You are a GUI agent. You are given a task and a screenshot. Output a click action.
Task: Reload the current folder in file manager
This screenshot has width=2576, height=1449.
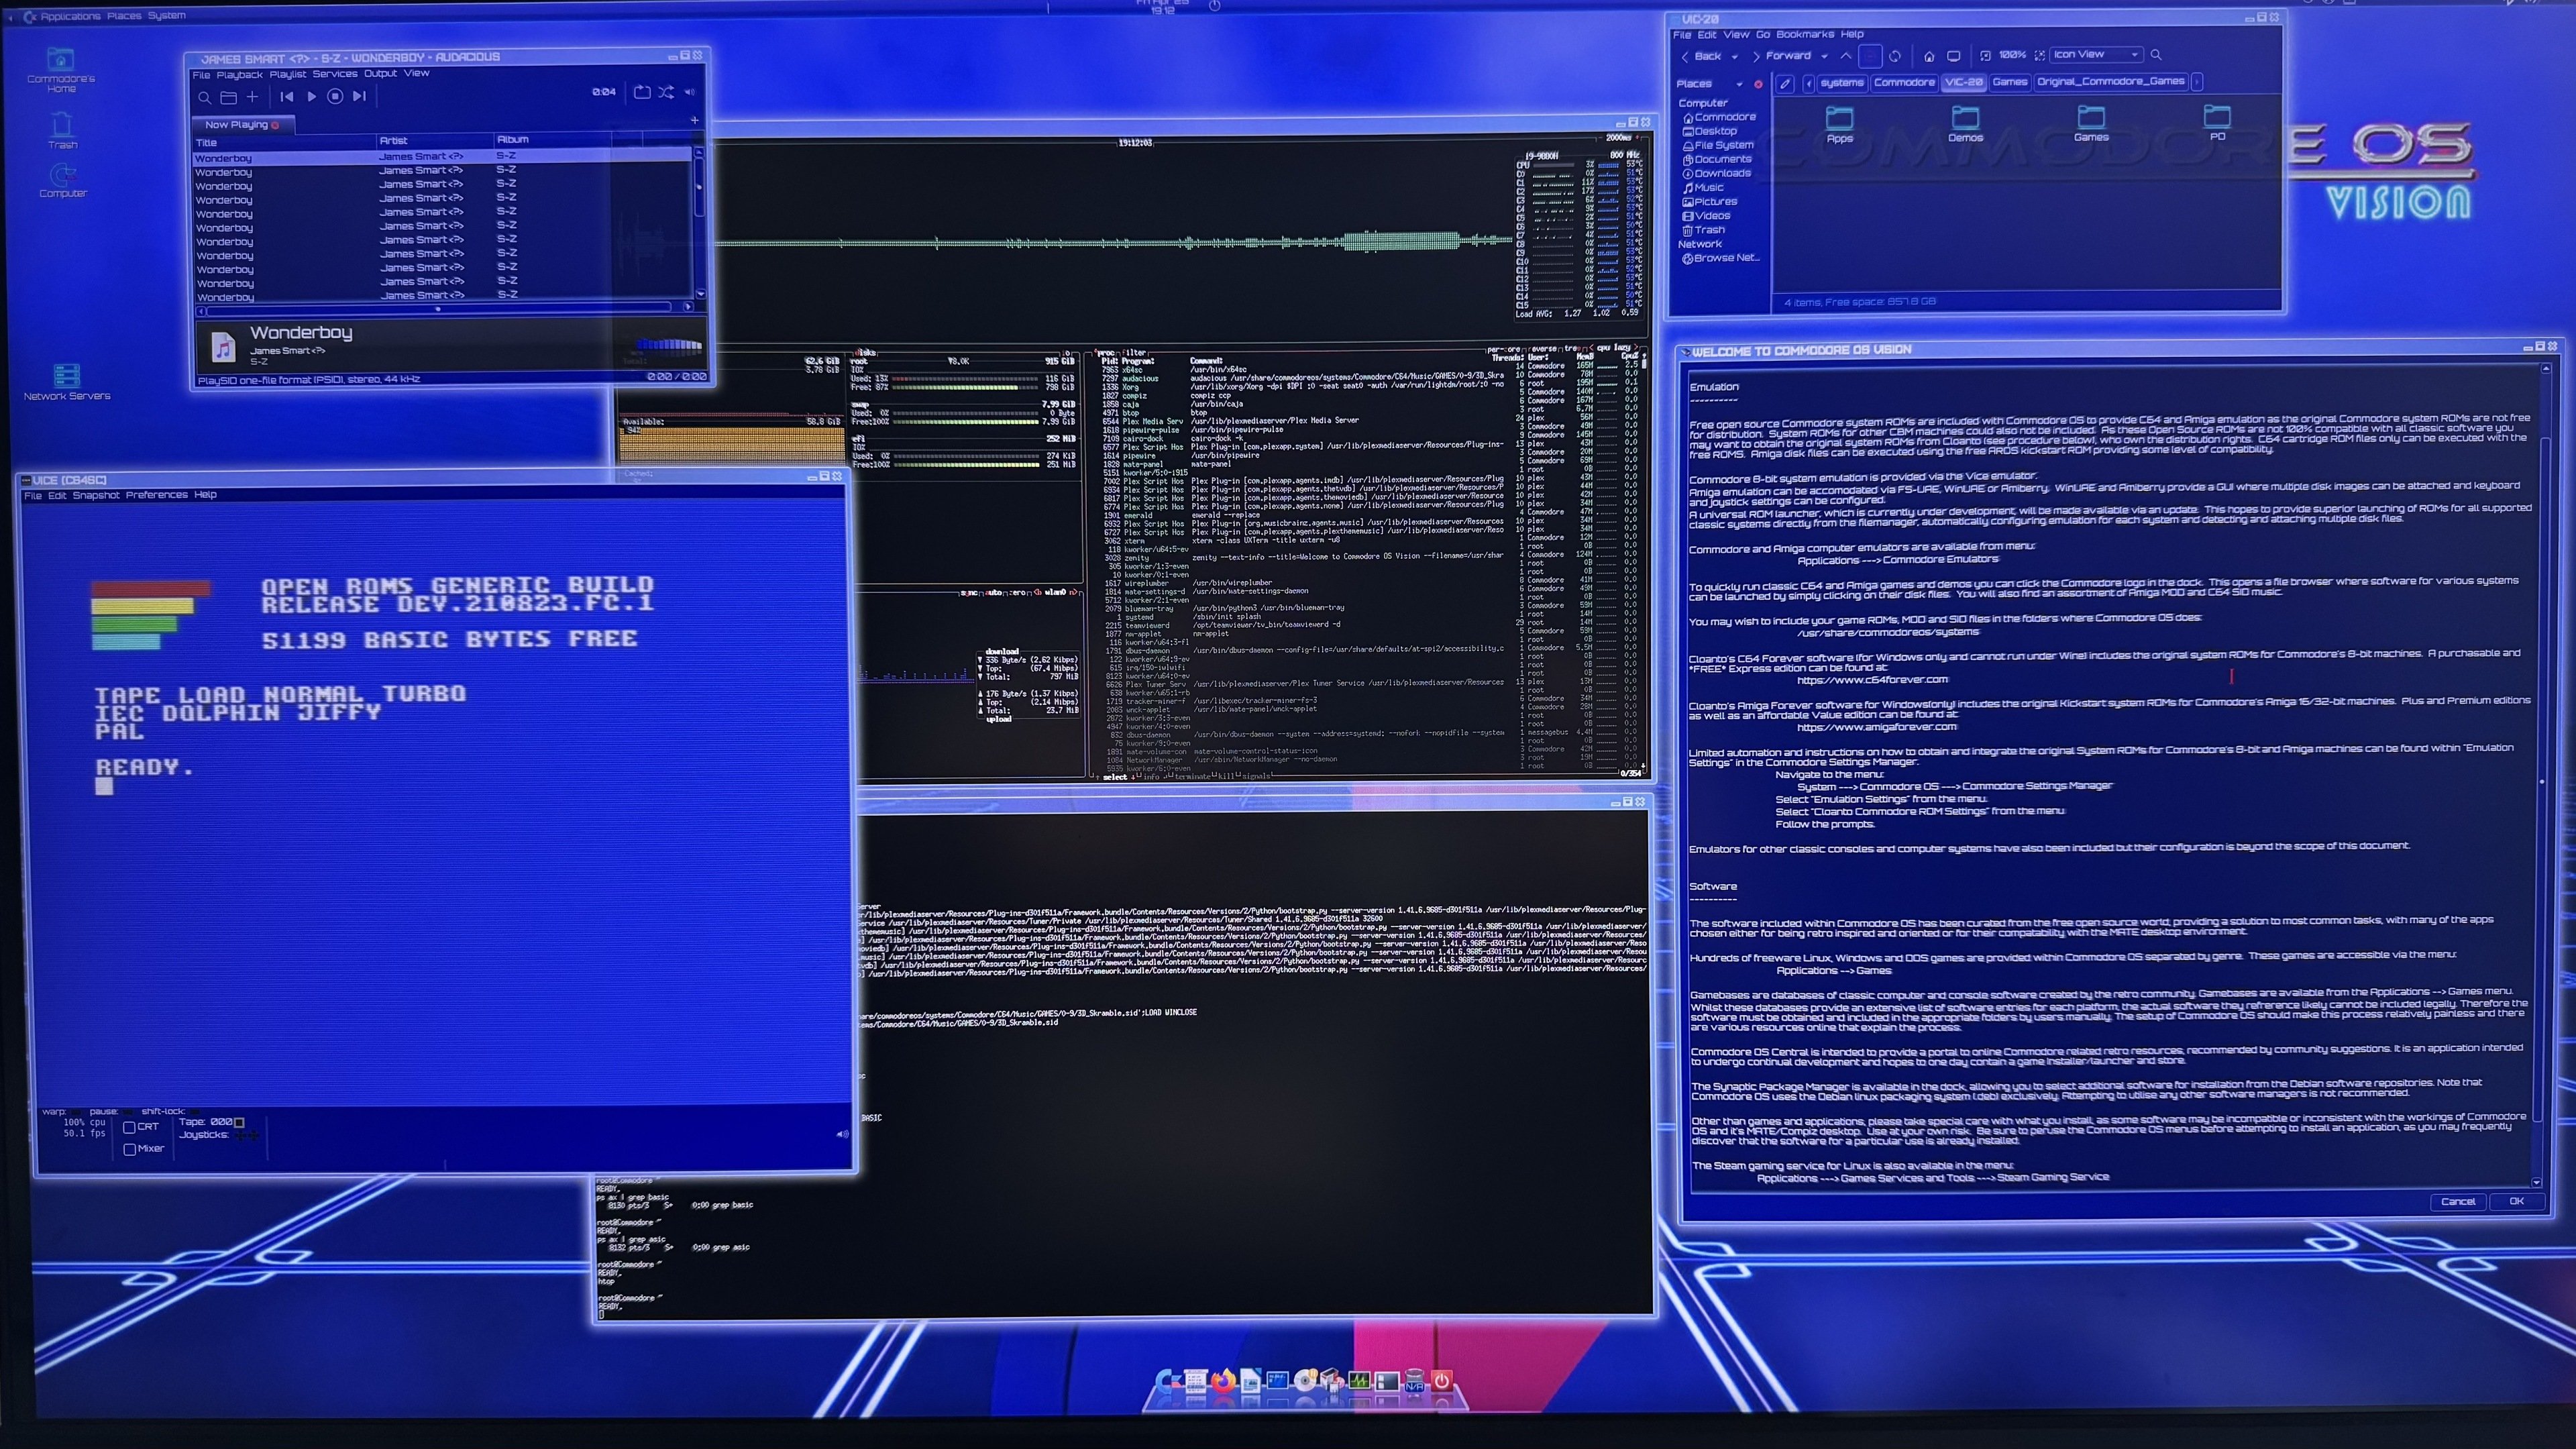[1894, 56]
